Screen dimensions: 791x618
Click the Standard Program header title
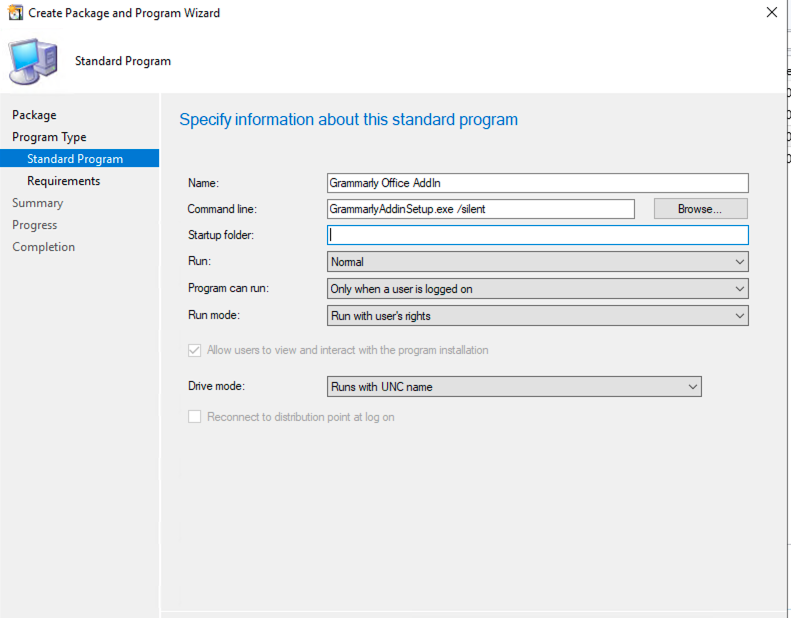click(x=123, y=61)
